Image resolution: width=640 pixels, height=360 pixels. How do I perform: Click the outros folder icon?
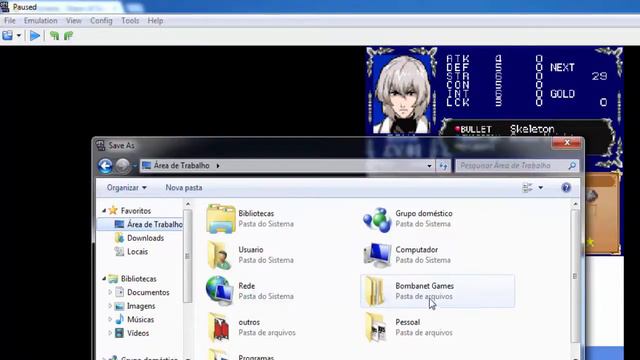point(219,327)
